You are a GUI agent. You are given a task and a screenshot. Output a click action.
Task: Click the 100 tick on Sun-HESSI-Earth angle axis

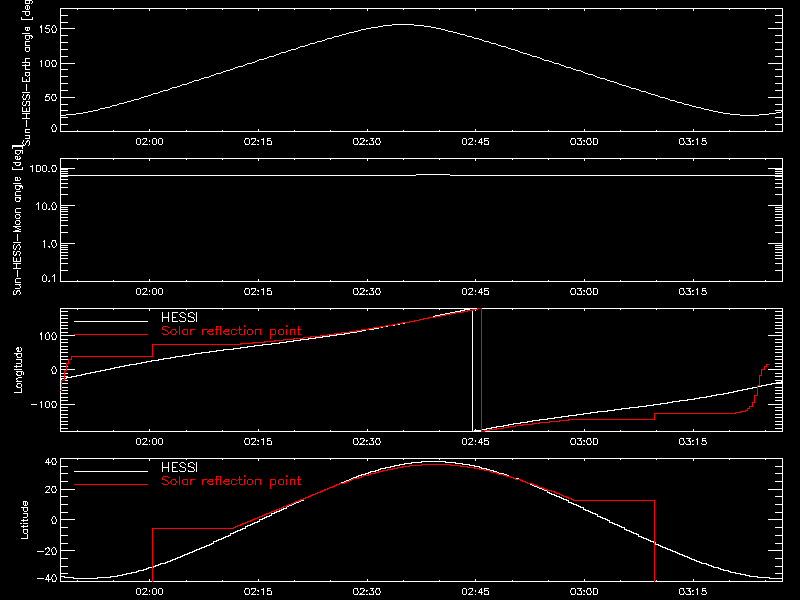click(x=48, y=63)
